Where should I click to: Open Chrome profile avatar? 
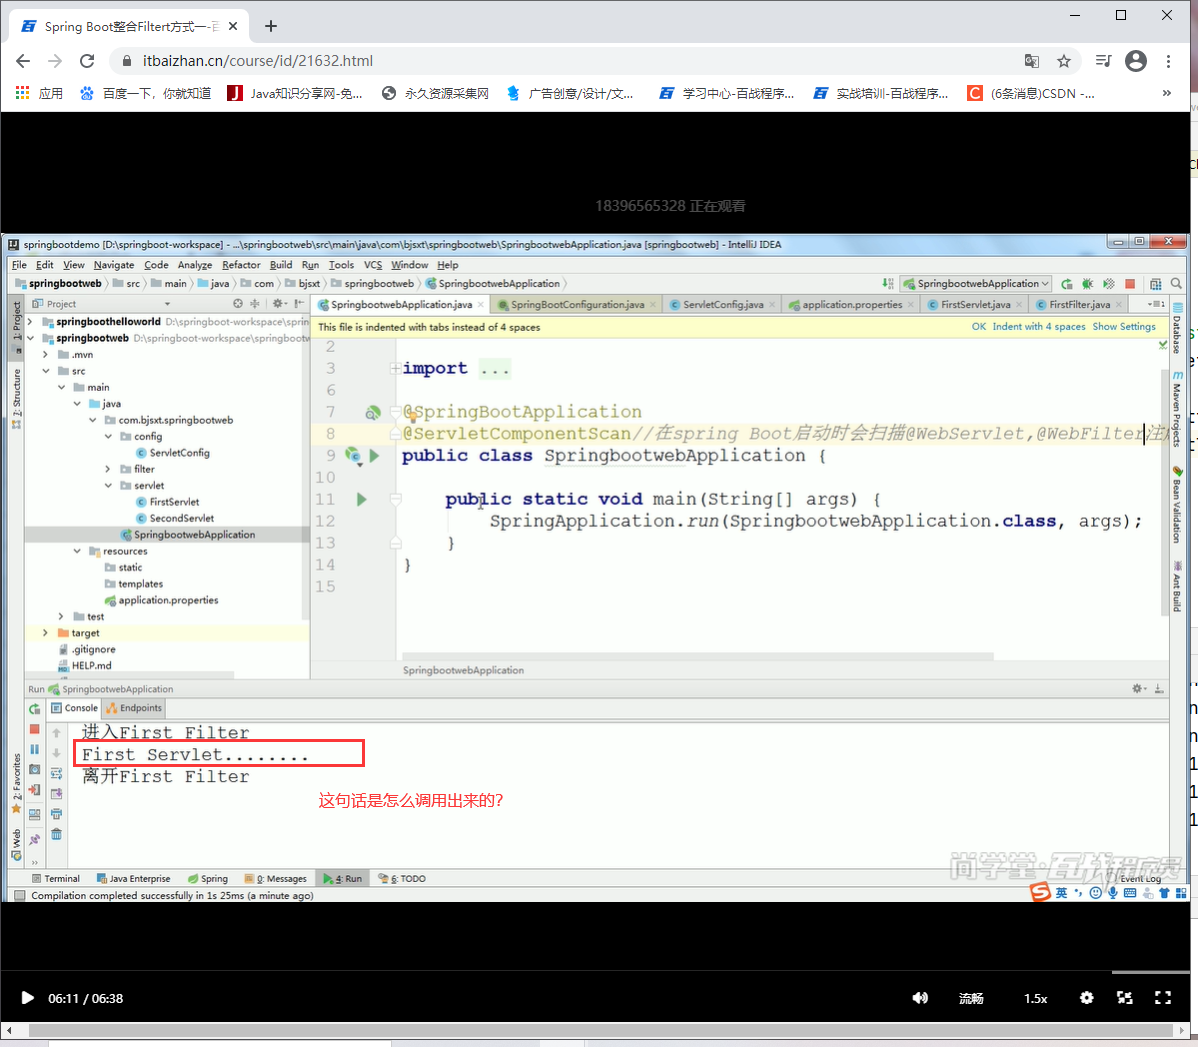[1136, 61]
